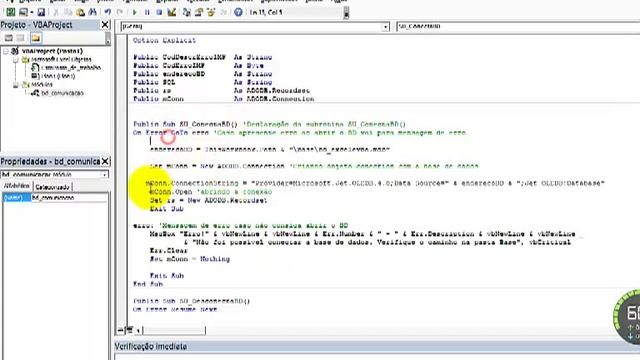Select bd_comunicacao module in tree
Screen dimensions: 640x360
point(62,93)
